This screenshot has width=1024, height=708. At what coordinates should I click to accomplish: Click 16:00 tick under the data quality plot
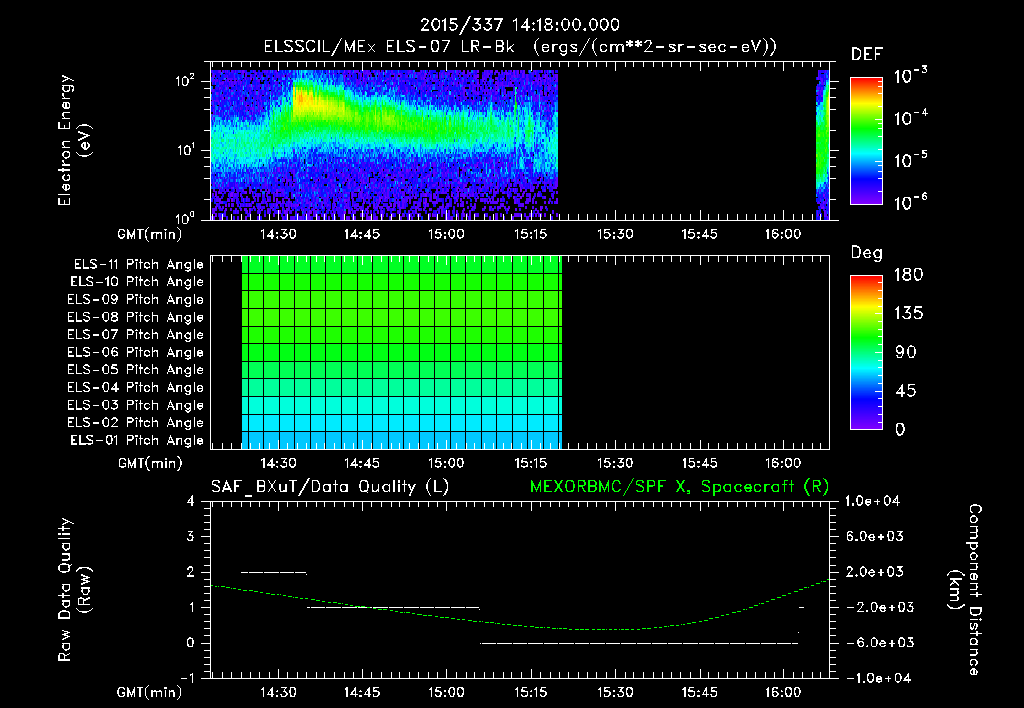tap(783, 692)
